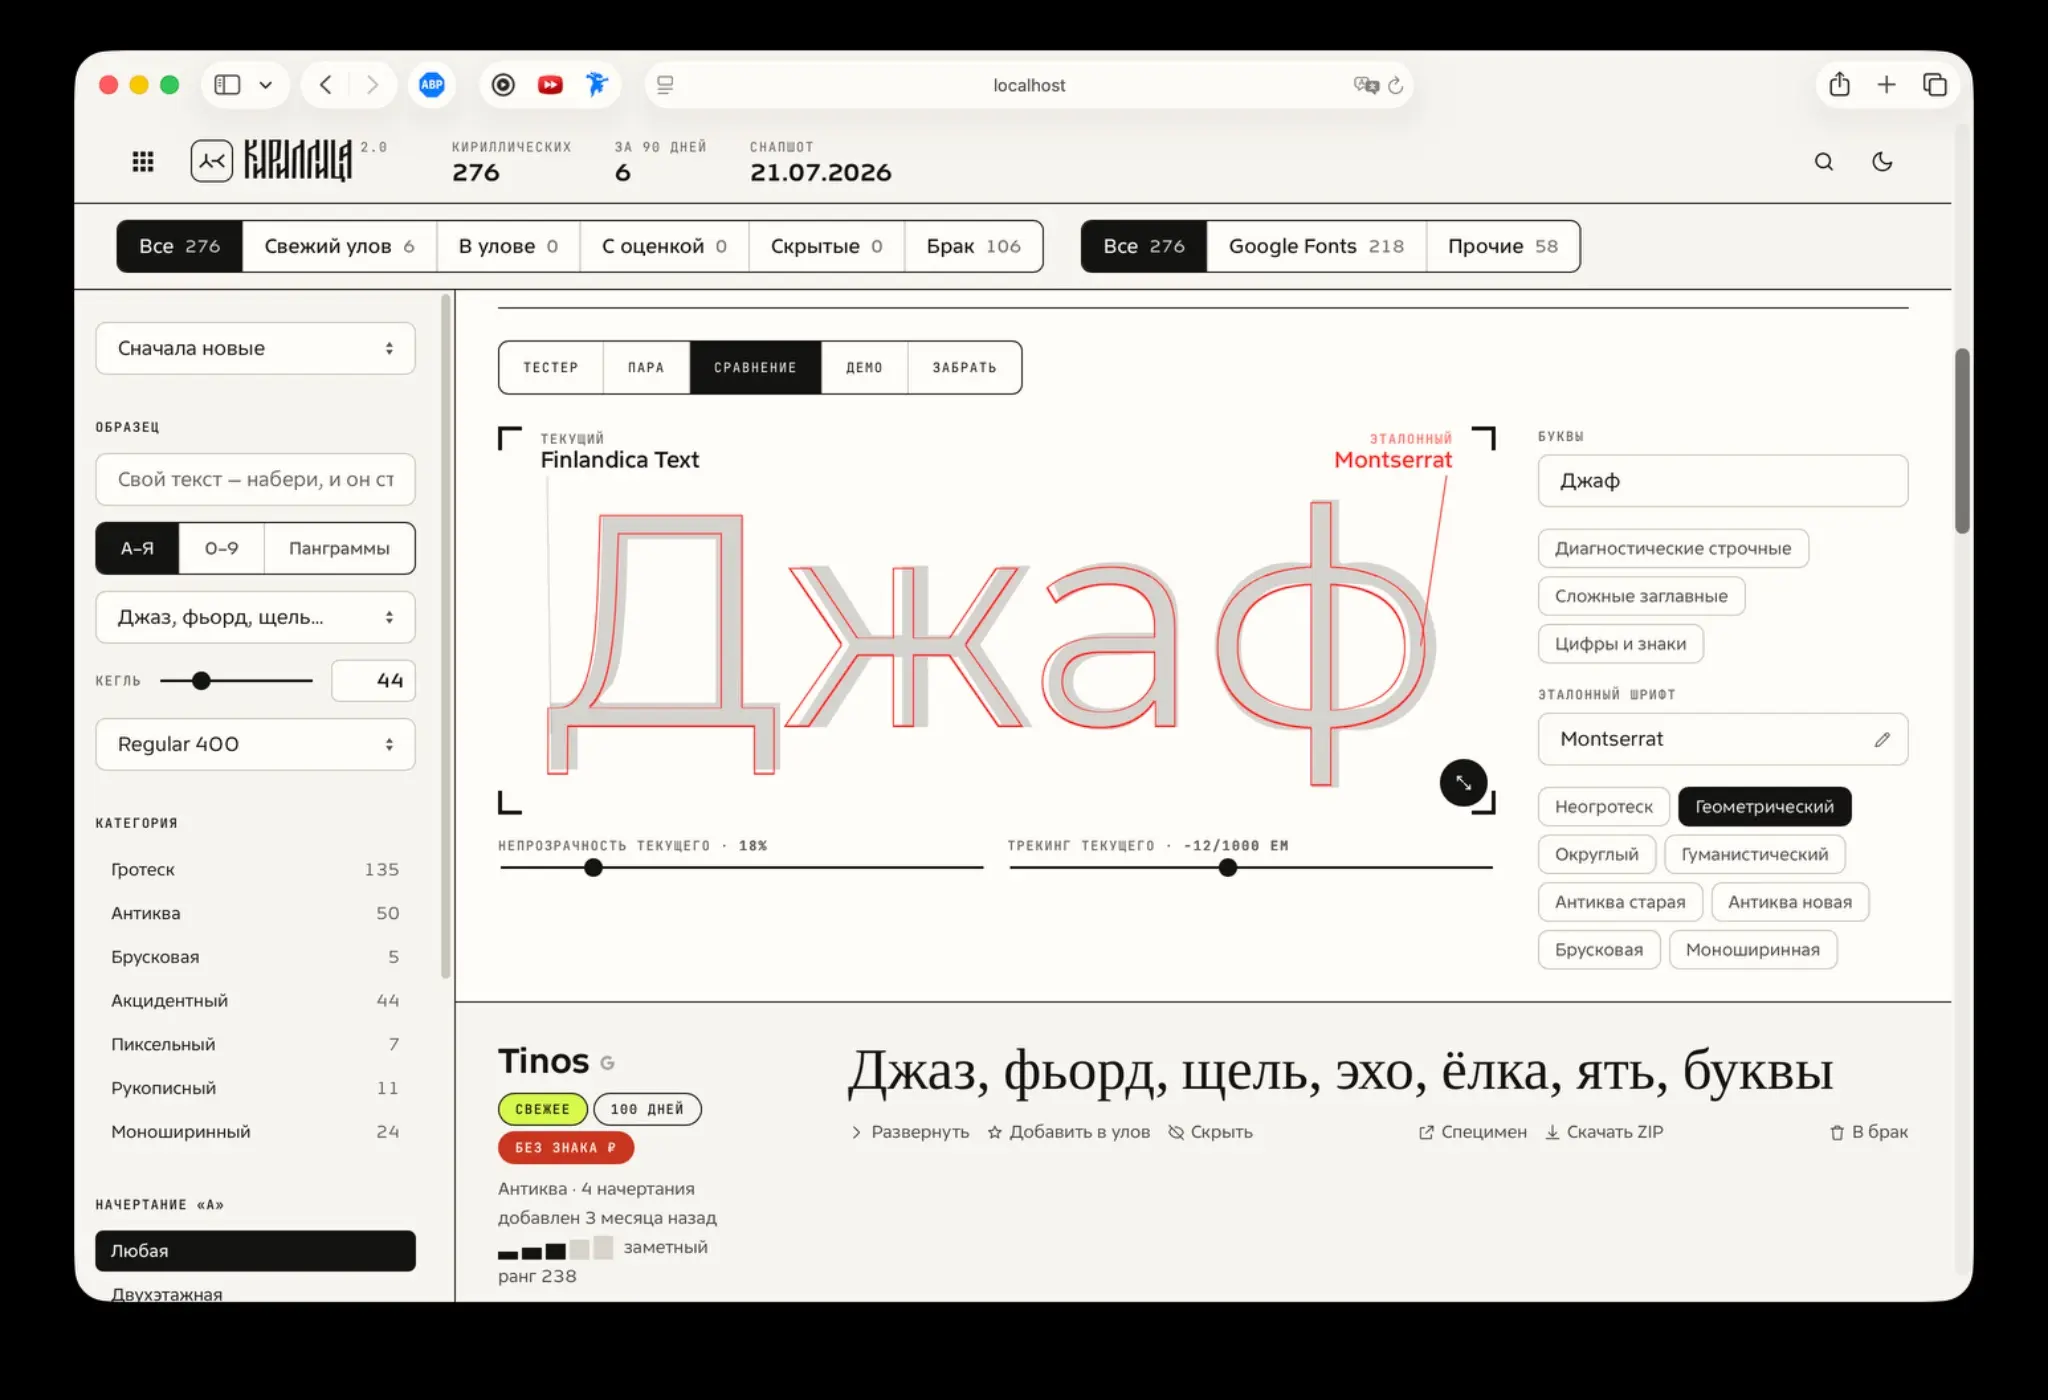Go back with the browser arrow

[326, 85]
